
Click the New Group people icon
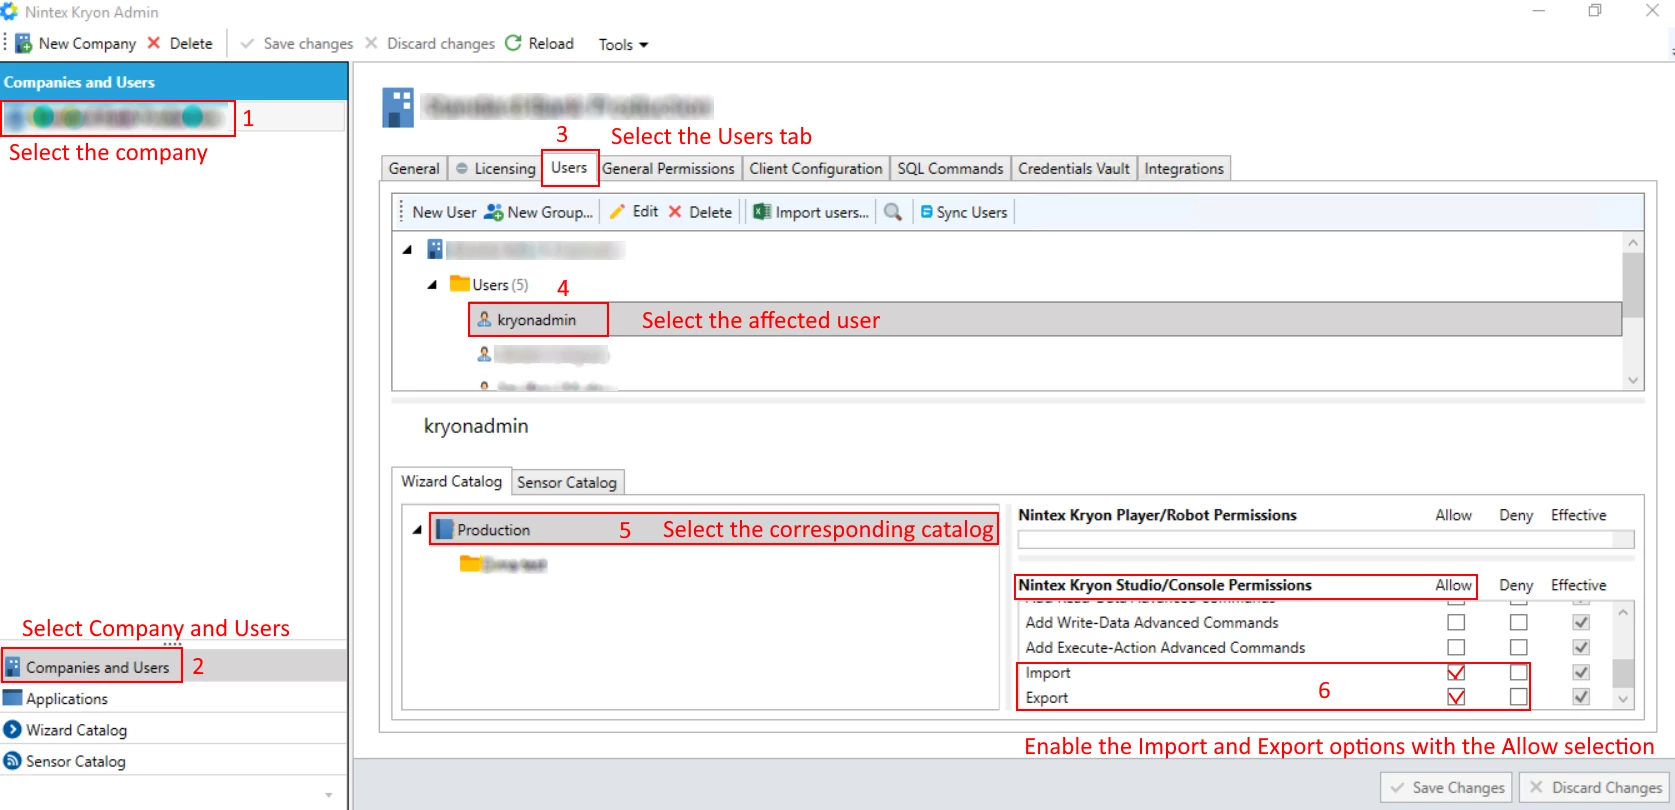pos(493,212)
